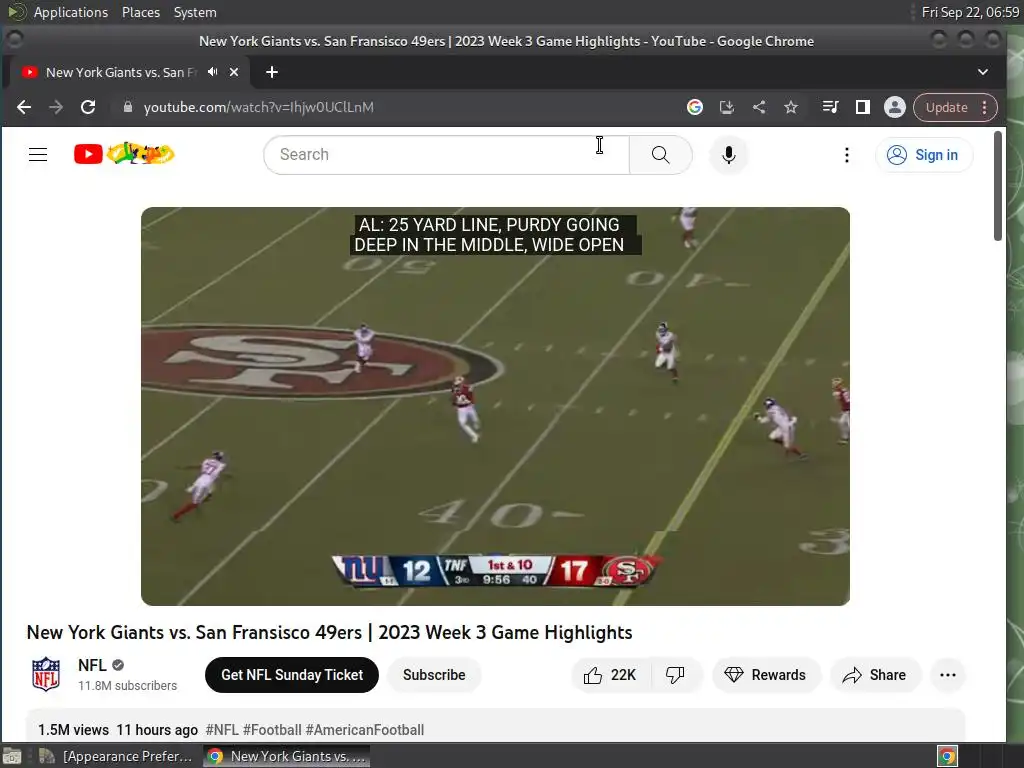
Task: Click the 1.5M views text
Action: [x=73, y=729]
